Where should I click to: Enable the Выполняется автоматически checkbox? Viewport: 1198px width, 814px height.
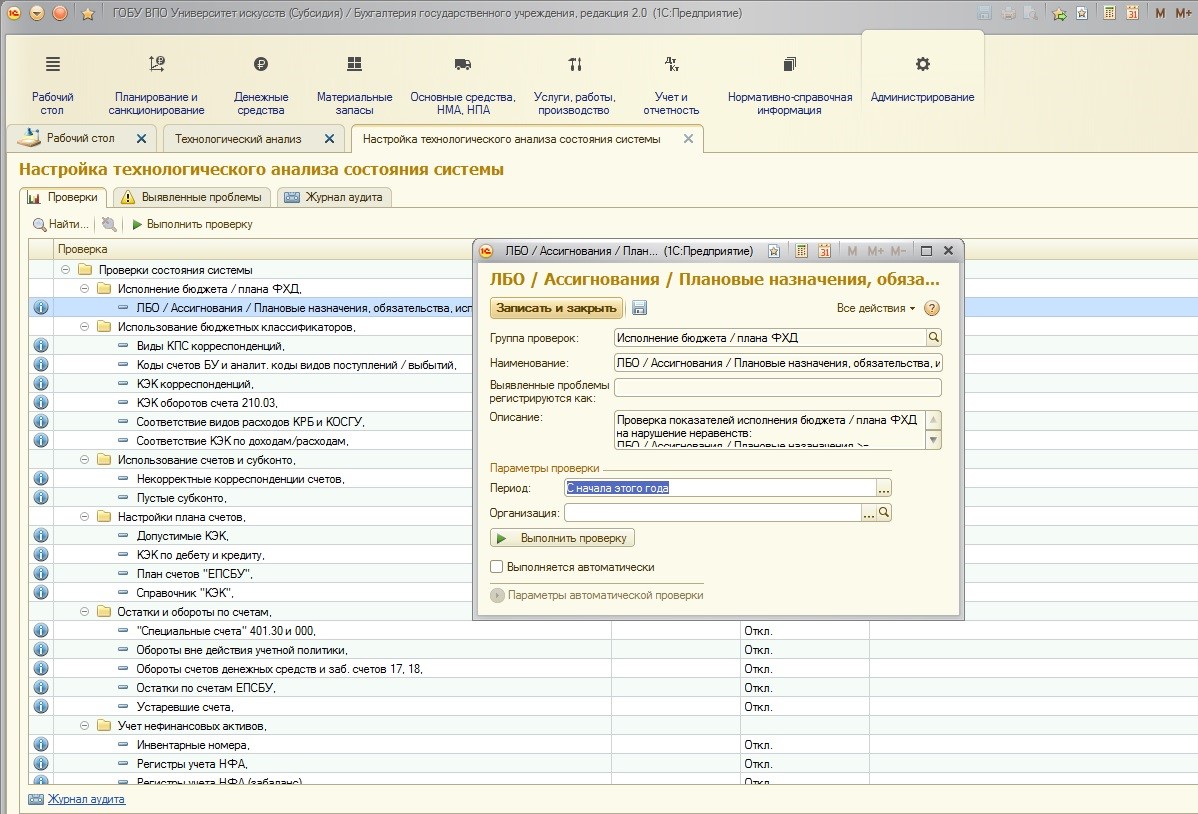coord(497,567)
